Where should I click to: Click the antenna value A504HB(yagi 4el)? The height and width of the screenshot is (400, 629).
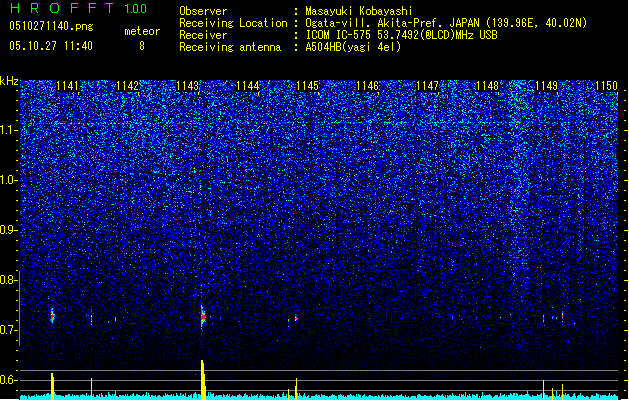coord(353,47)
